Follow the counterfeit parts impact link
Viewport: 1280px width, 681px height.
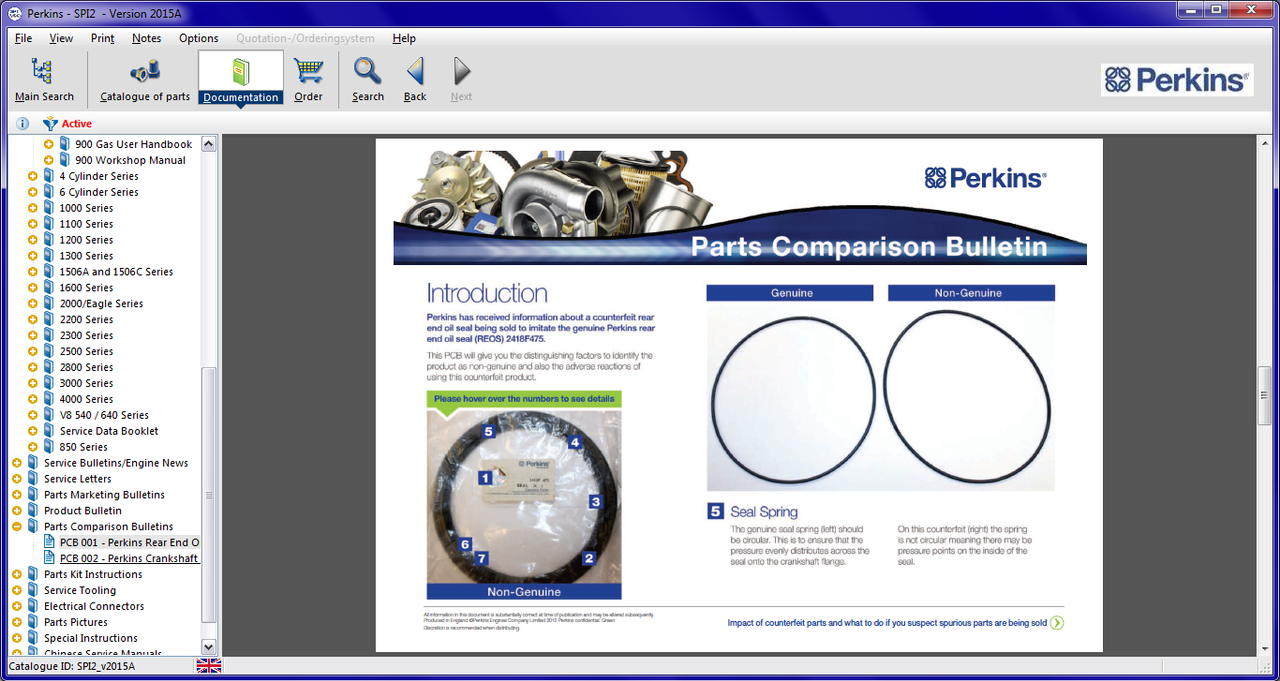click(887, 622)
